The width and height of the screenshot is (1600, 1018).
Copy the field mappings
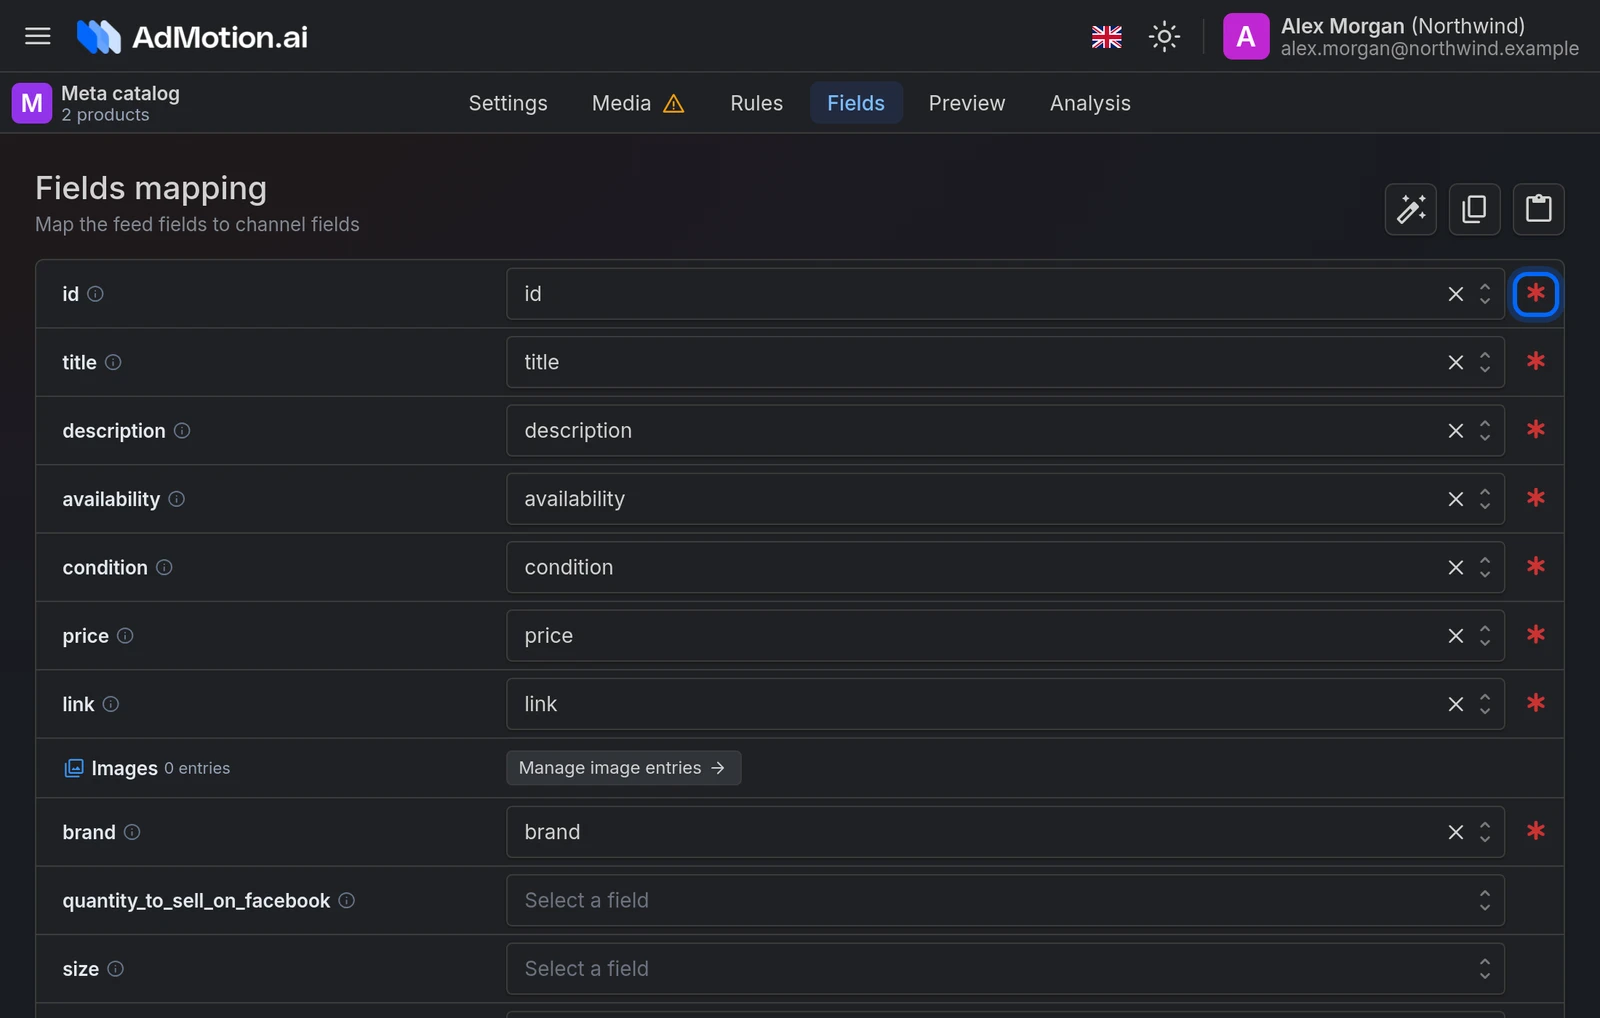pos(1474,209)
